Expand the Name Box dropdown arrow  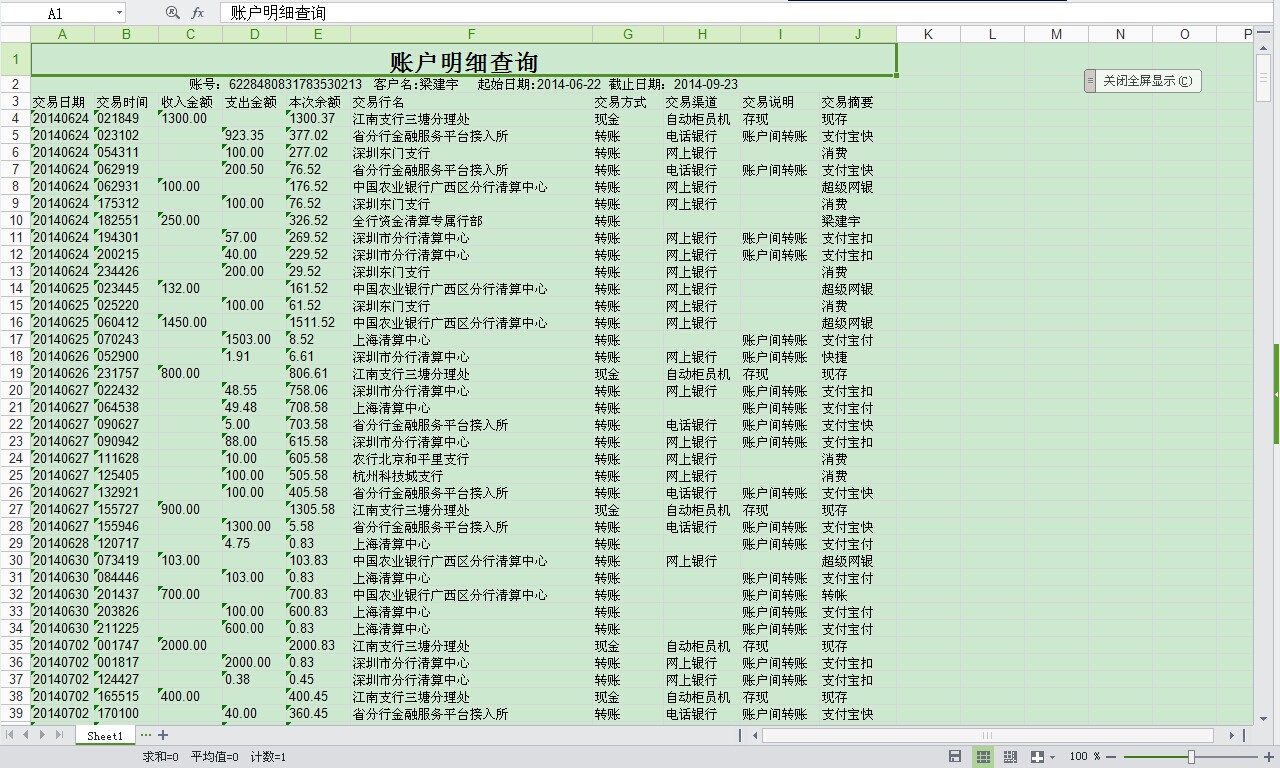click(x=119, y=13)
